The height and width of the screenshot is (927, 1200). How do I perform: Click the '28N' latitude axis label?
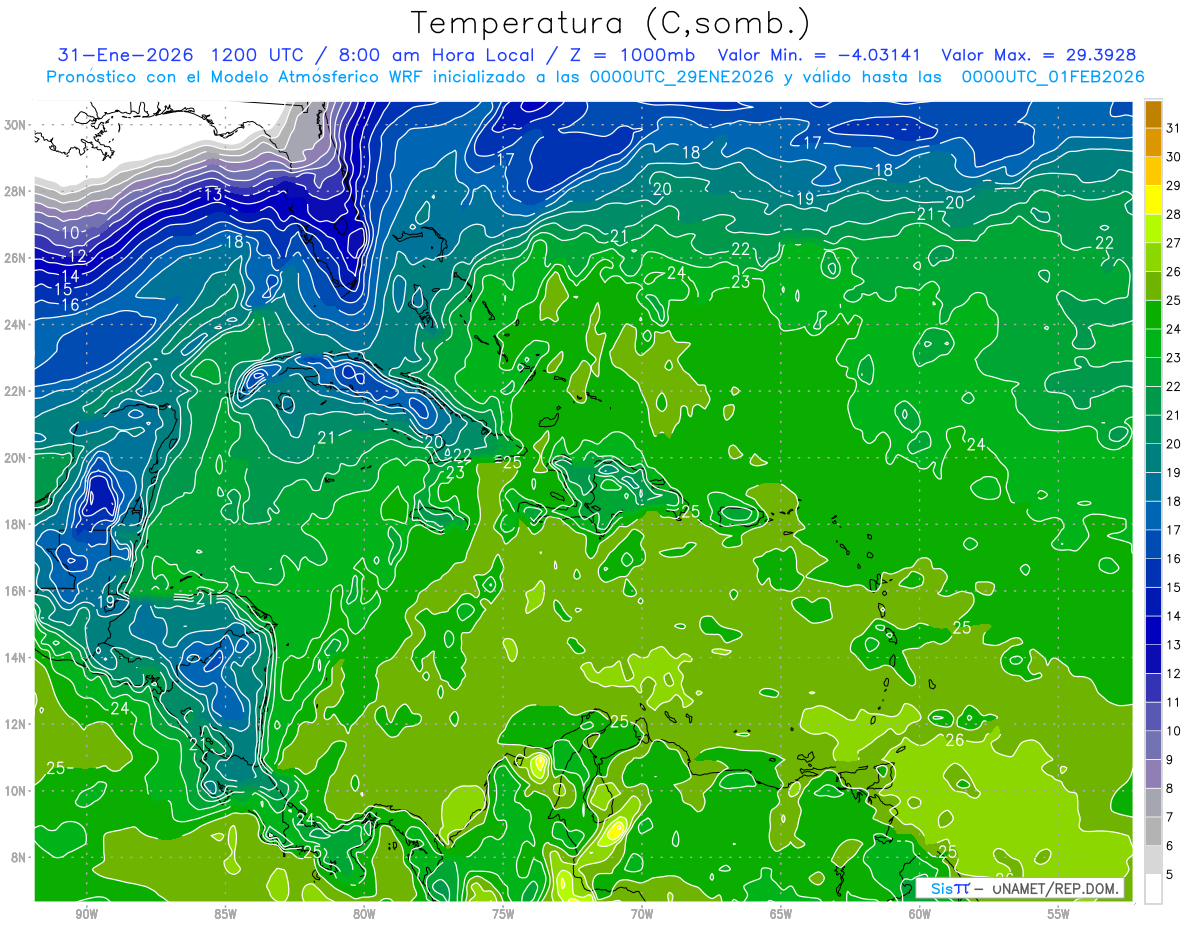coord(17,191)
